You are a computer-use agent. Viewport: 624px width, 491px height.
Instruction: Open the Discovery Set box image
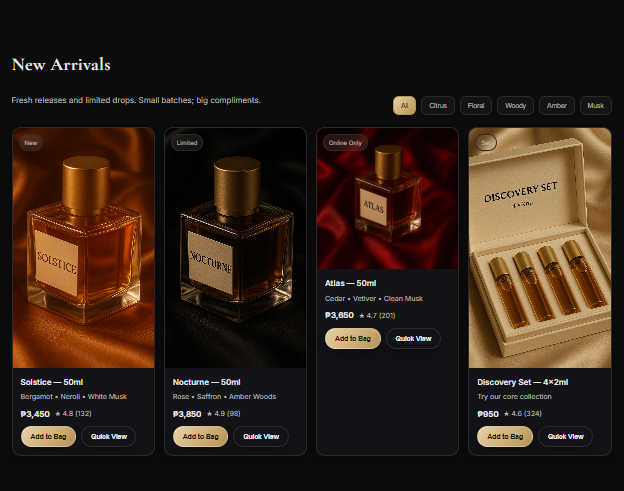click(540, 248)
